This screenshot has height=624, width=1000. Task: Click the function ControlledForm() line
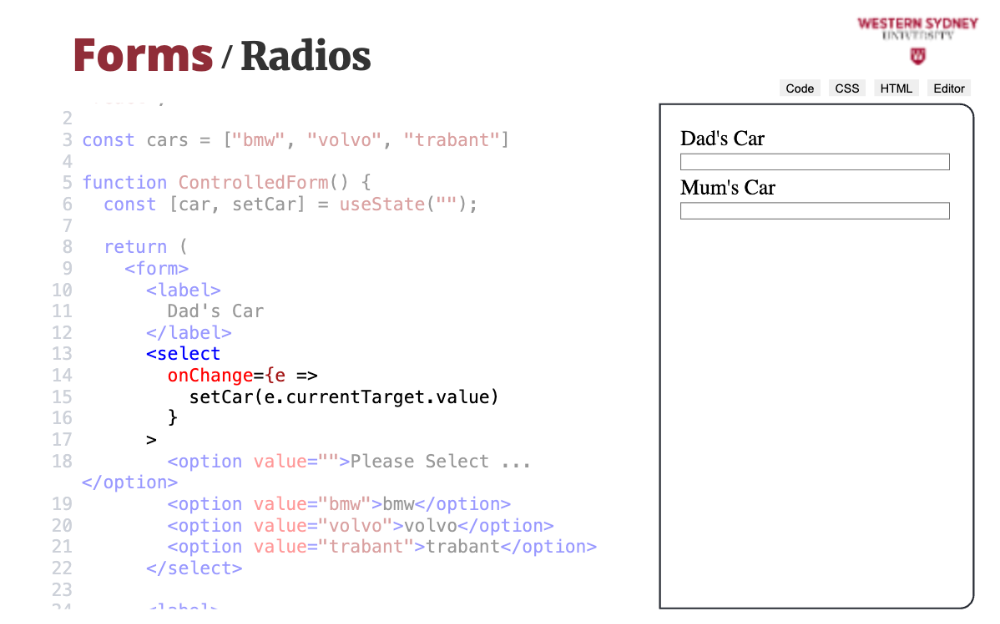(x=226, y=183)
